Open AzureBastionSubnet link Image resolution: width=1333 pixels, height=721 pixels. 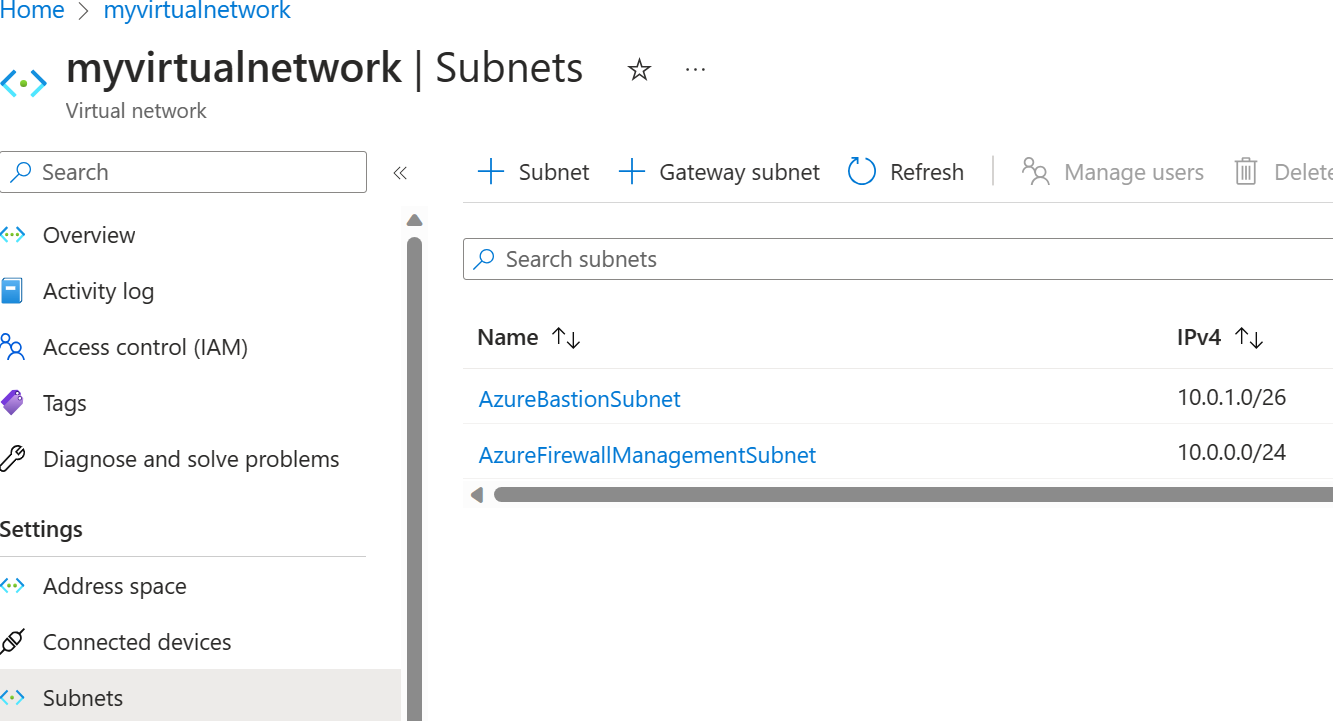pos(579,399)
